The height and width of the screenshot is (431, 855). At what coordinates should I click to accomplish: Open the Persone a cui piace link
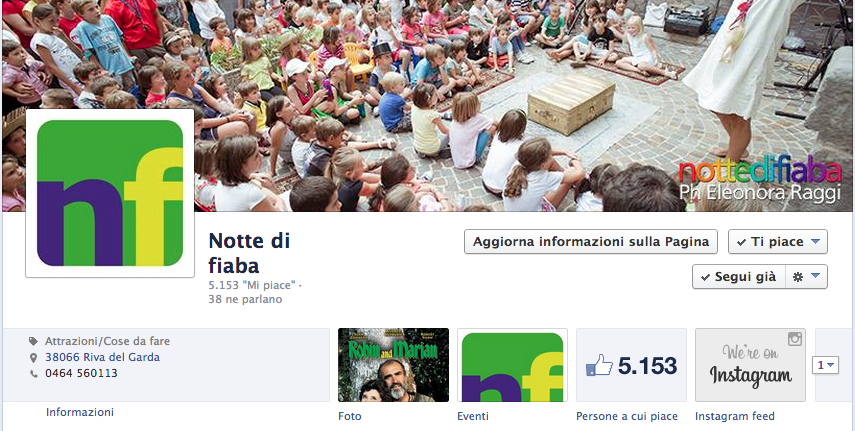pyautogui.click(x=627, y=416)
